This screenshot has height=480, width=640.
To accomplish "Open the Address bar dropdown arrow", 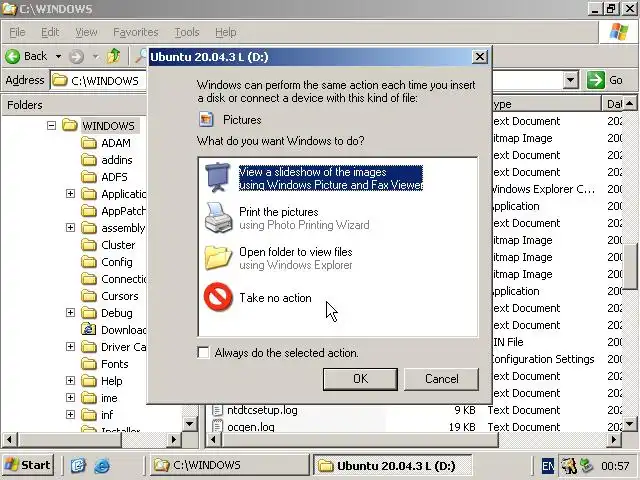I will (571, 80).
